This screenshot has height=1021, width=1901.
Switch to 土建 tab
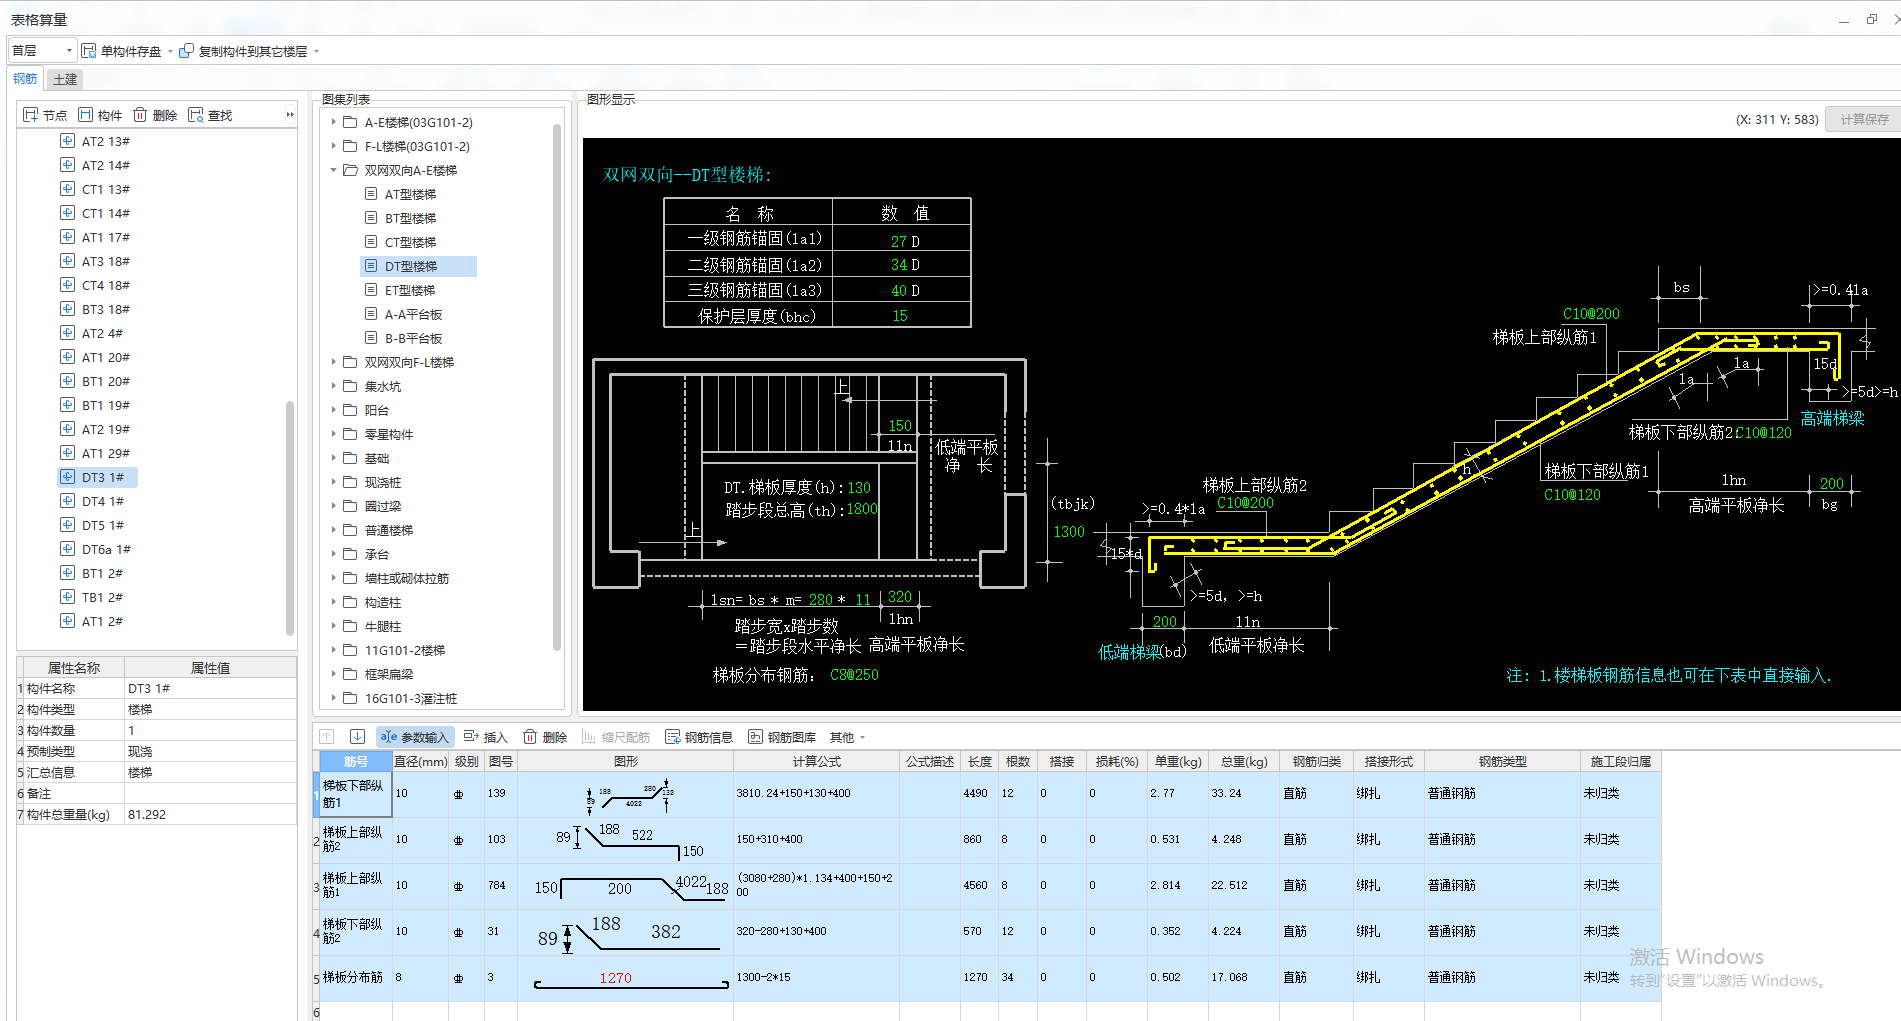coord(65,79)
